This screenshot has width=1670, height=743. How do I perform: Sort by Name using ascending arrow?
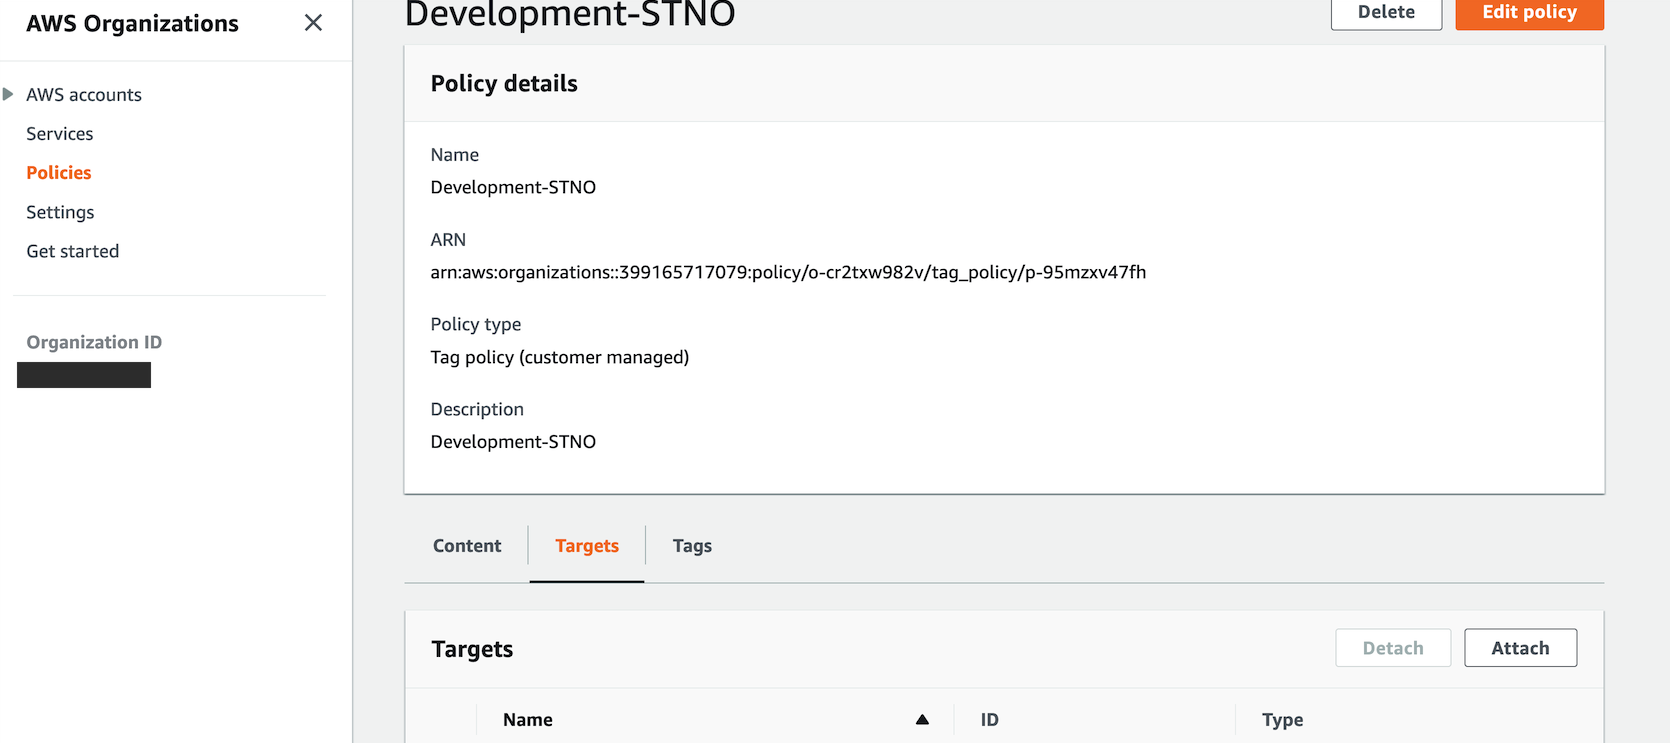tap(922, 720)
